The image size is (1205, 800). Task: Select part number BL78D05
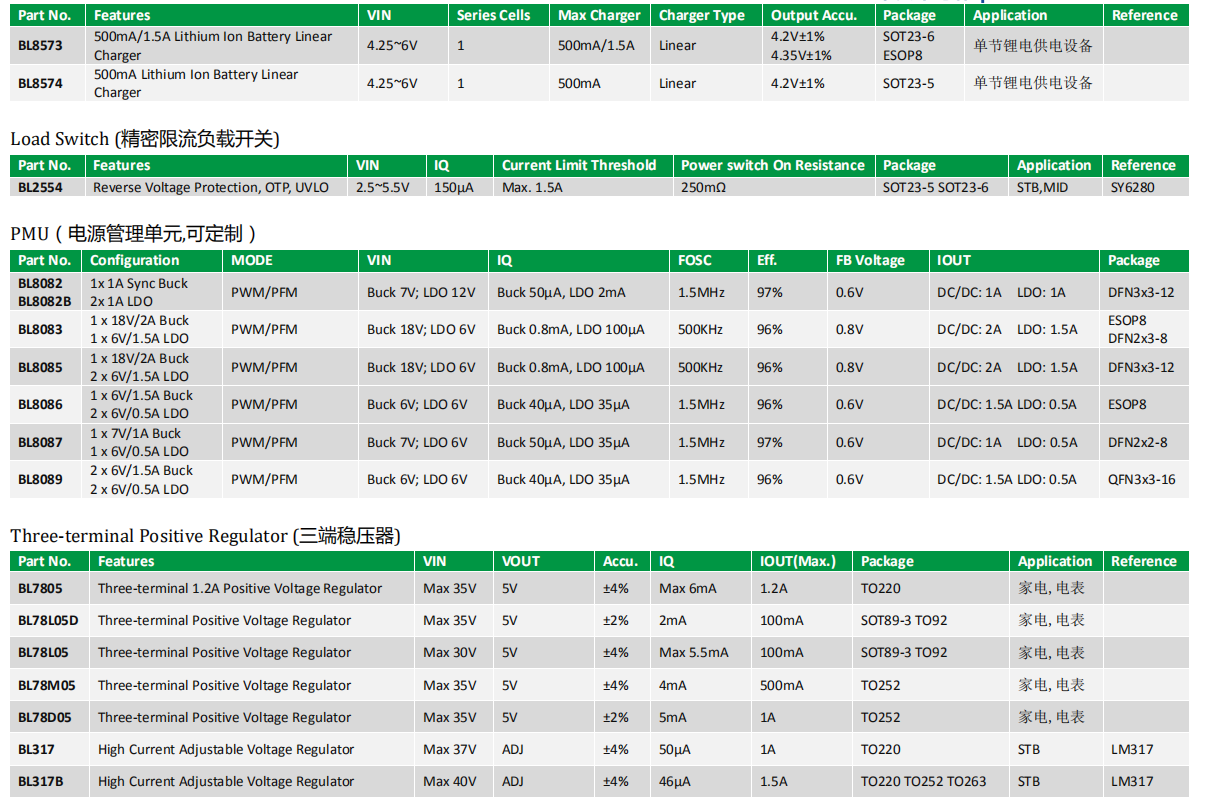pyautogui.click(x=45, y=717)
